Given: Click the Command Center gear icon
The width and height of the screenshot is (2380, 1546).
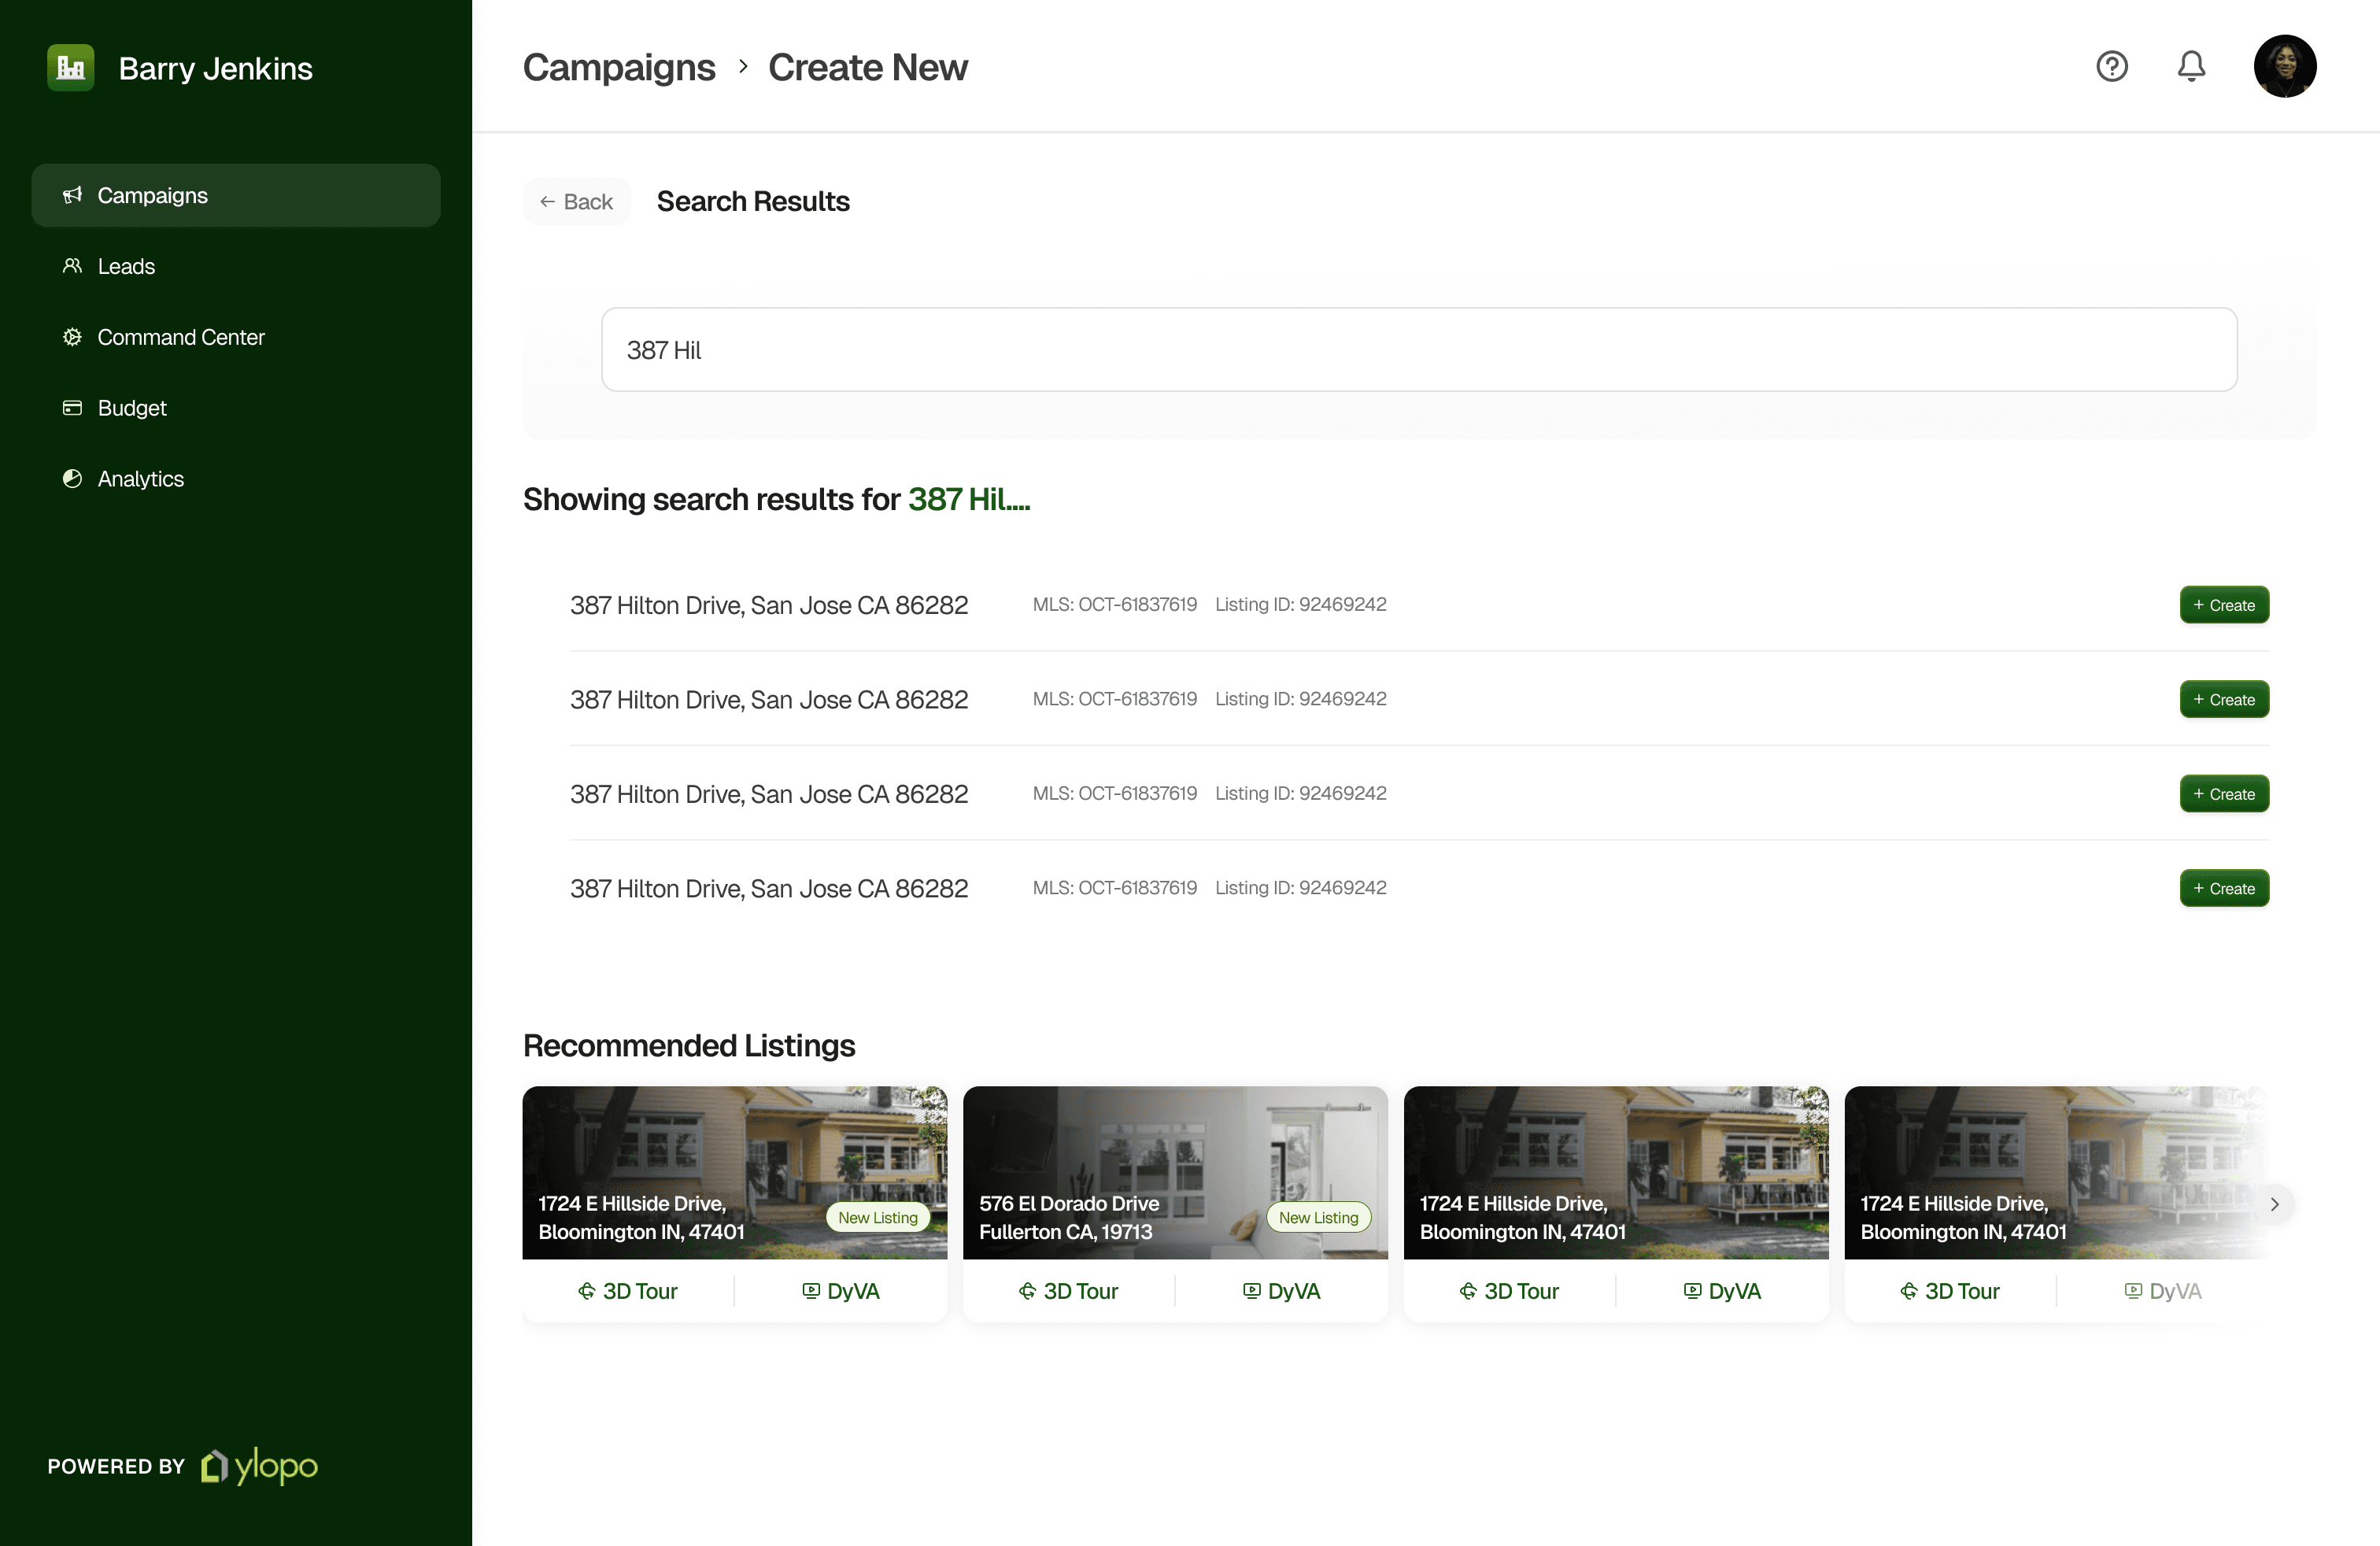Looking at the screenshot, I should (72, 337).
